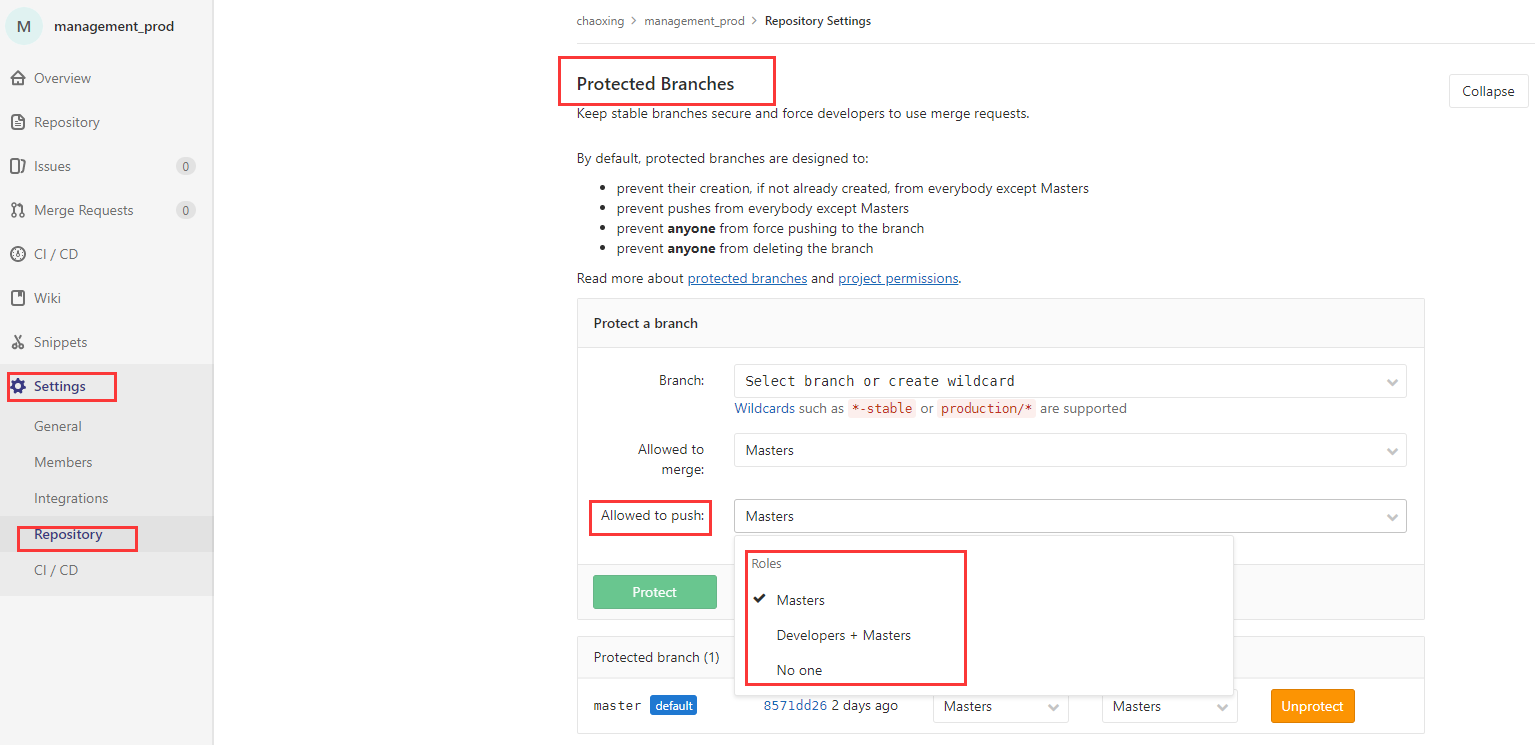Open the Branch select dropdown
This screenshot has width=1536, height=745.
point(1070,381)
